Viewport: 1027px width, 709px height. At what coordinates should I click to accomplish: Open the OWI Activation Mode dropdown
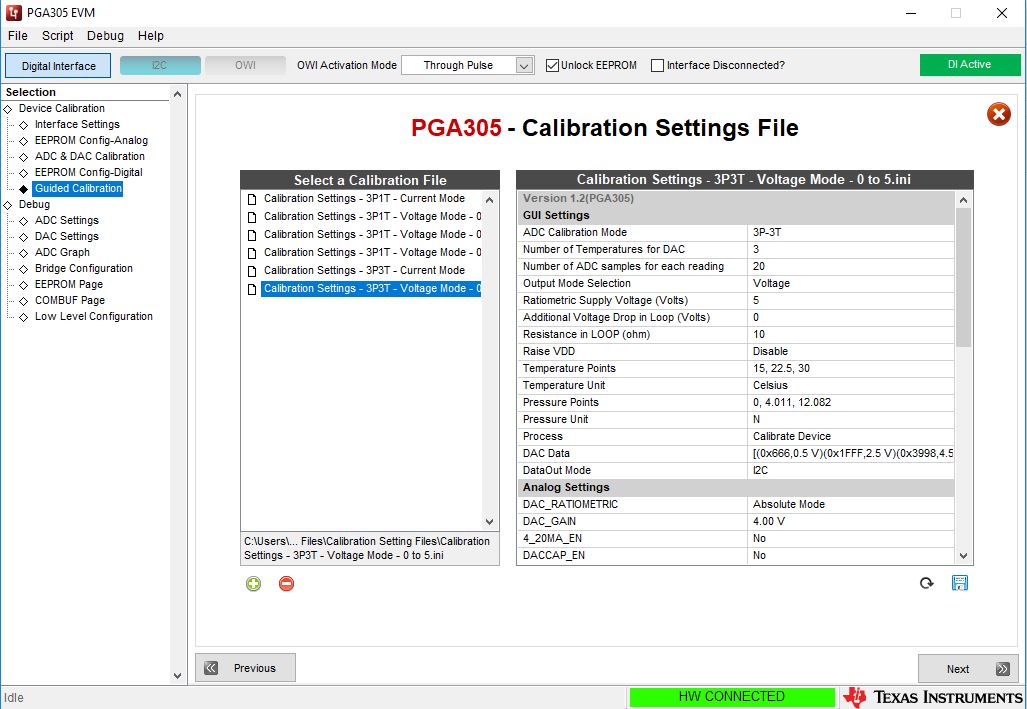[x=468, y=66]
